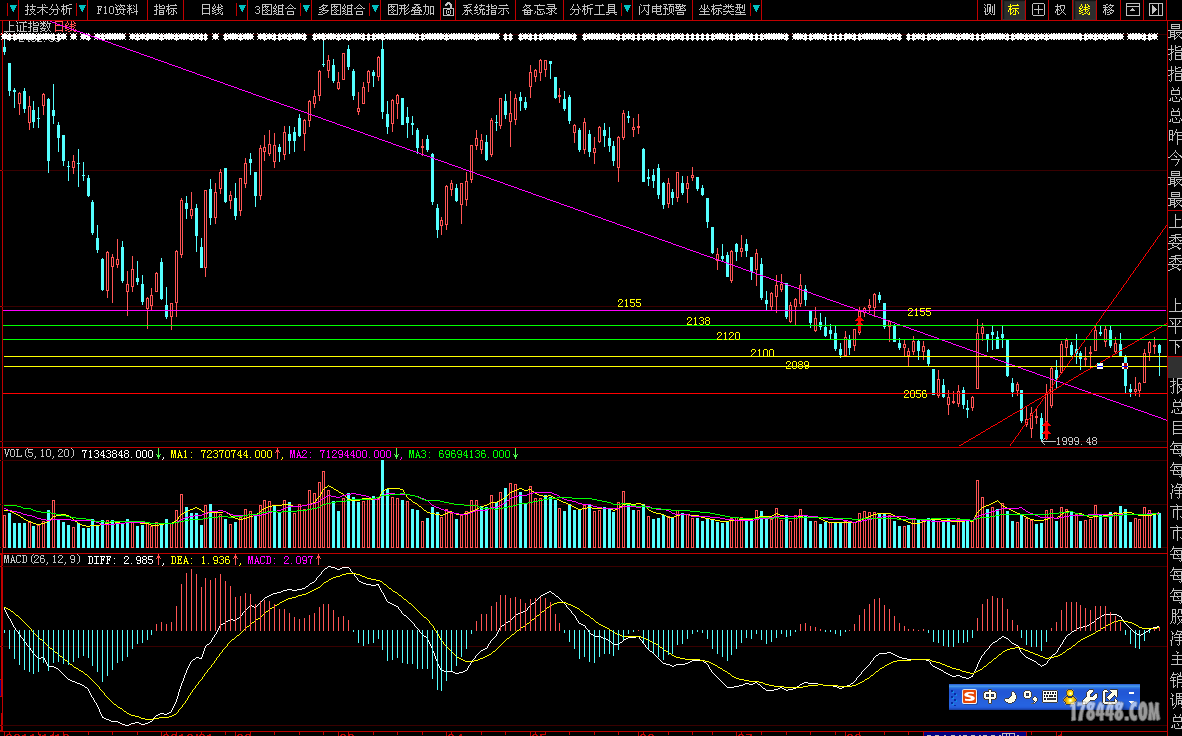Click the 测 measurement tool icon
This screenshot has height=736, width=1182.
point(989,10)
